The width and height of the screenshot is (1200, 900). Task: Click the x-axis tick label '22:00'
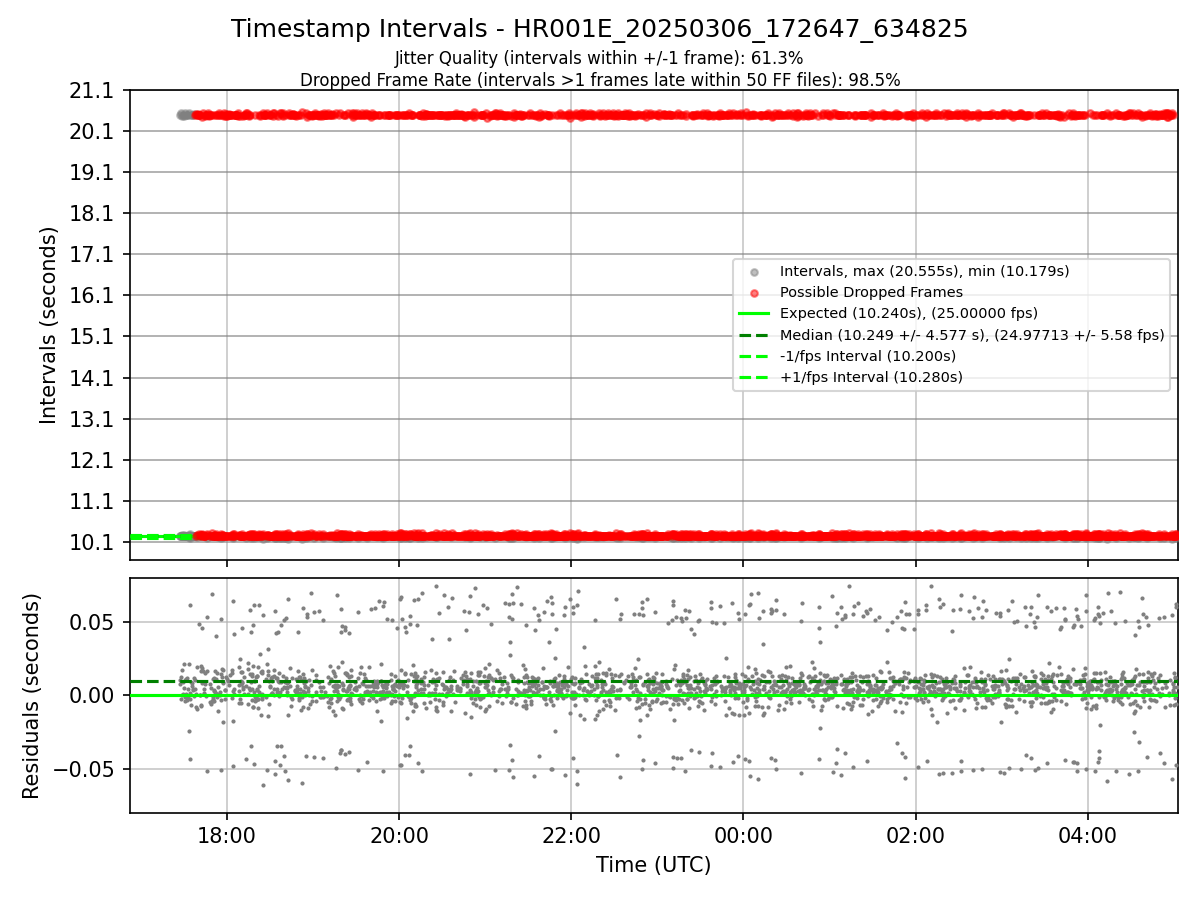click(x=571, y=834)
